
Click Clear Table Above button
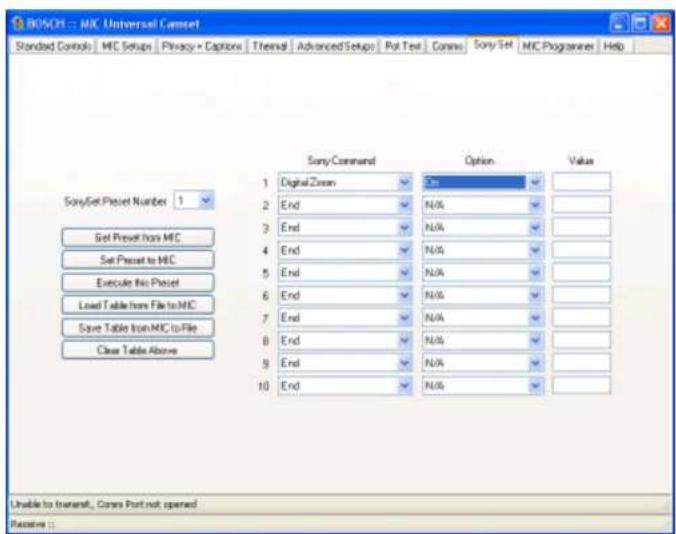pos(138,350)
